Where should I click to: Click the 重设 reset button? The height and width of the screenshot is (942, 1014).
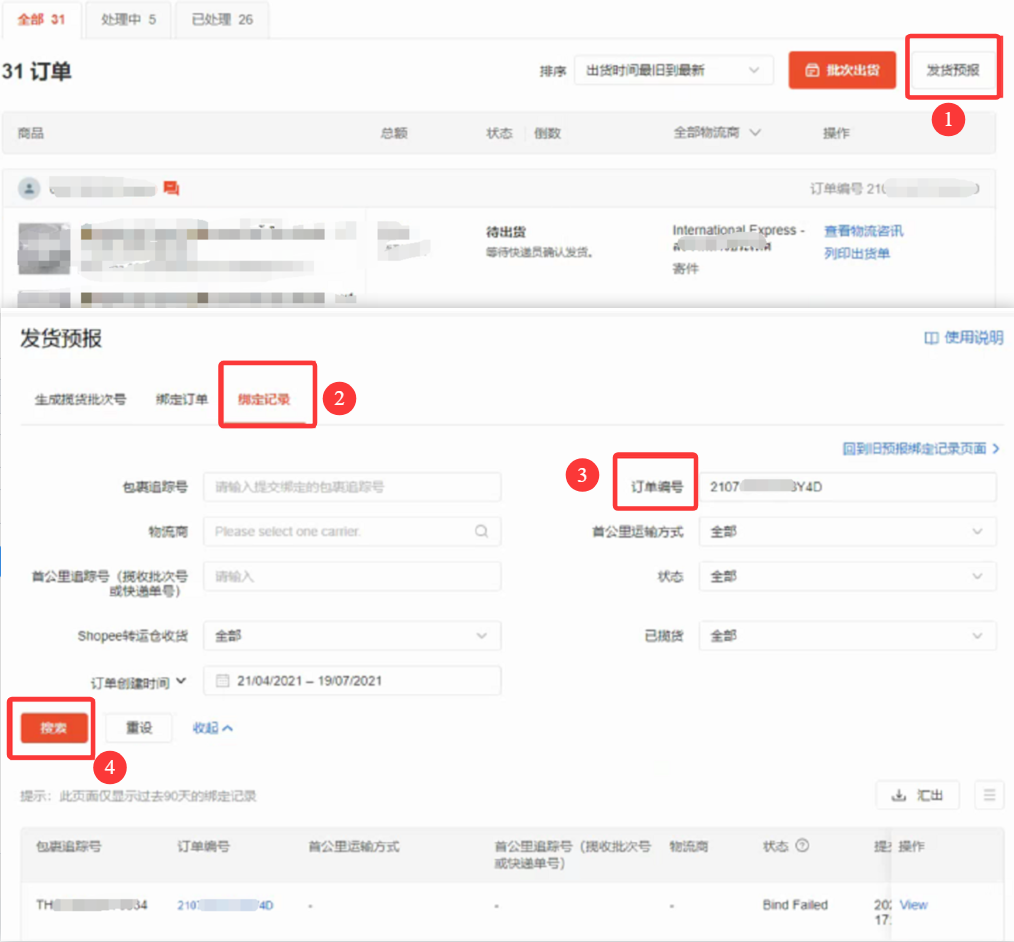coord(138,728)
